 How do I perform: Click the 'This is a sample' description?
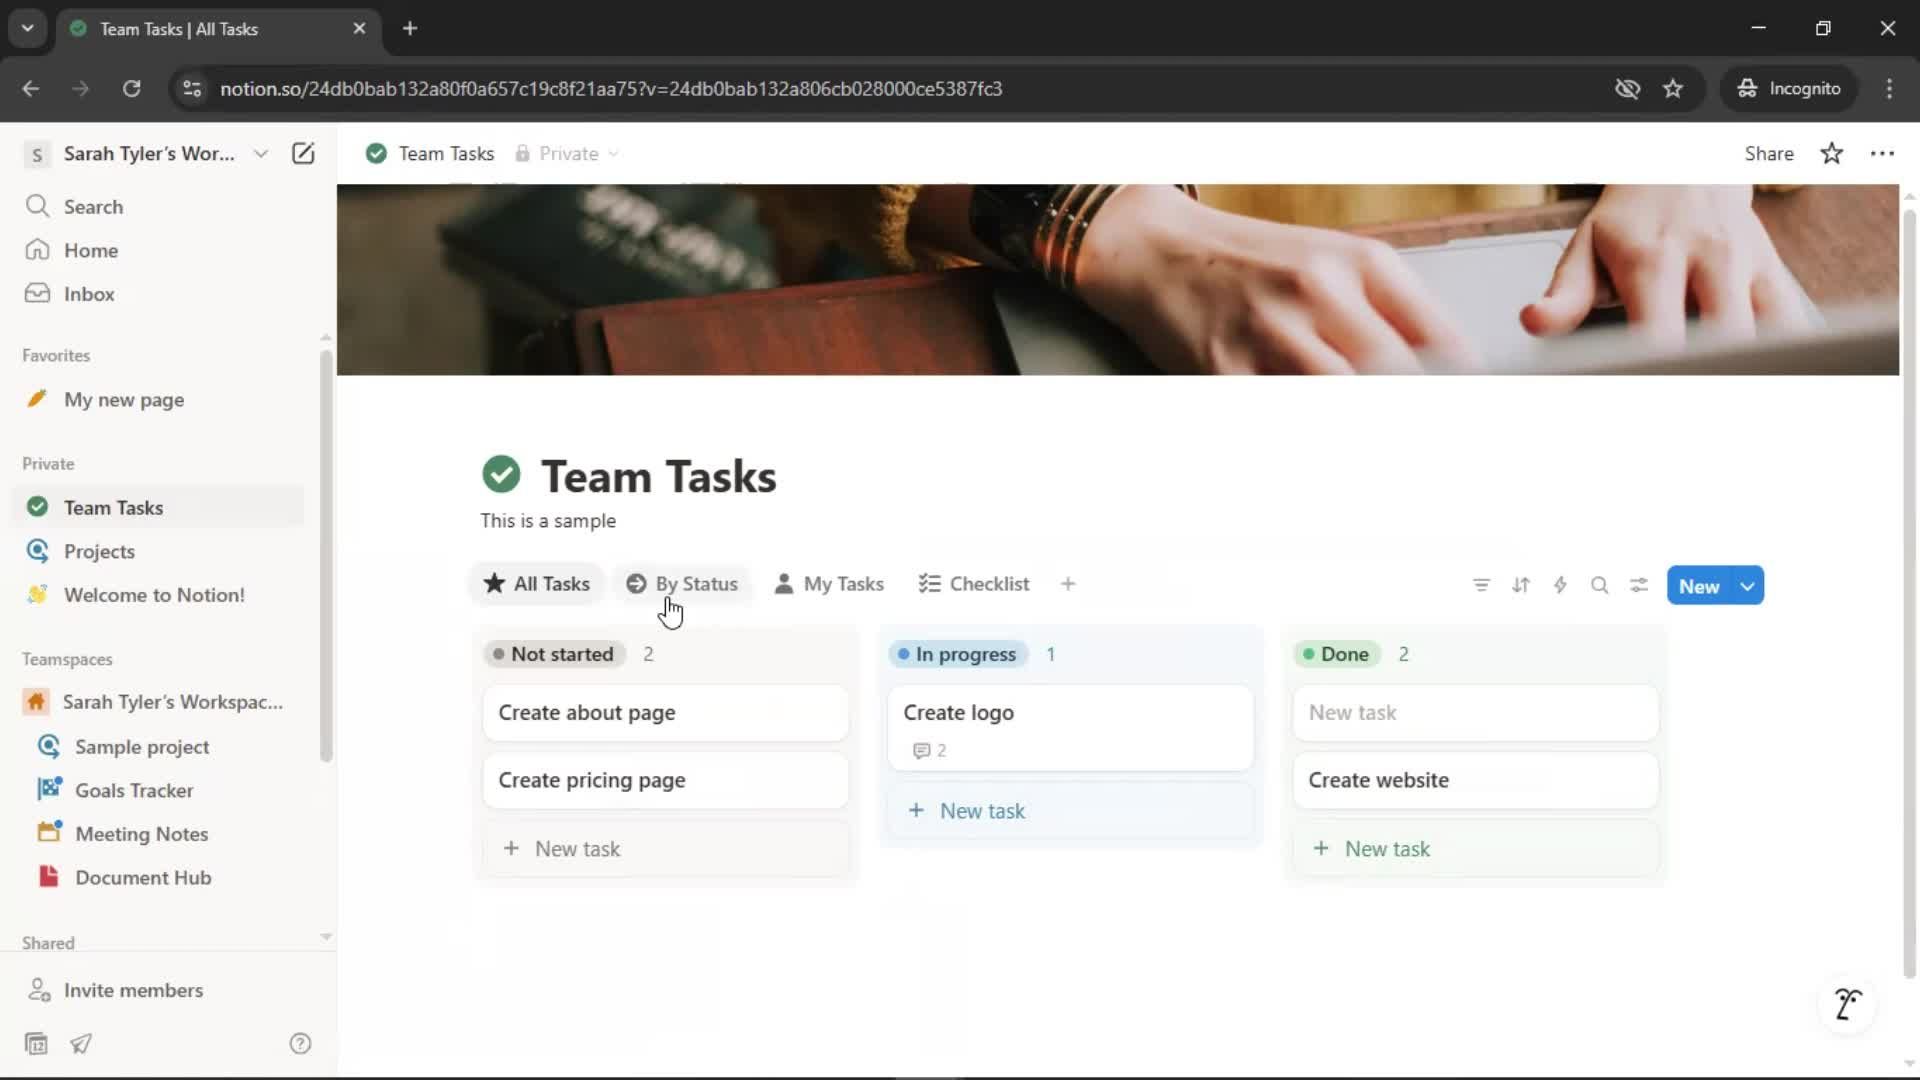click(548, 521)
